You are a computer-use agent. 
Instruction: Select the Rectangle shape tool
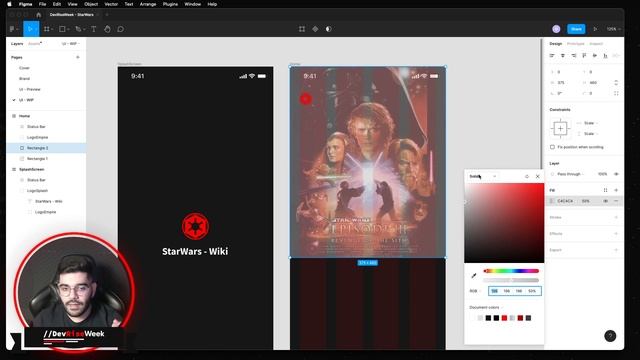click(x=62, y=29)
